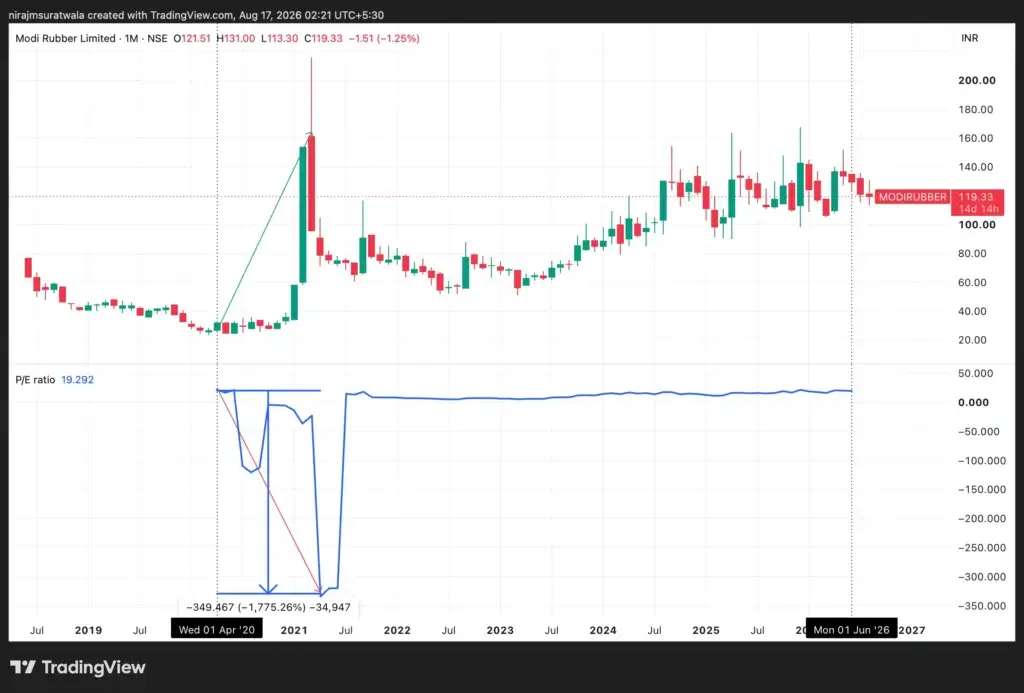Click the 100.00 price axis label

977,225
